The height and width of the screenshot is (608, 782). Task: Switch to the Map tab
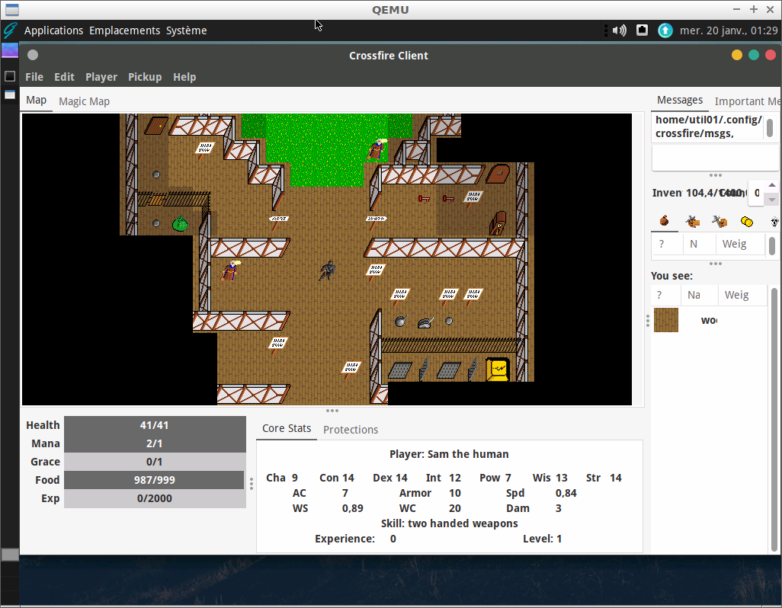[36, 100]
